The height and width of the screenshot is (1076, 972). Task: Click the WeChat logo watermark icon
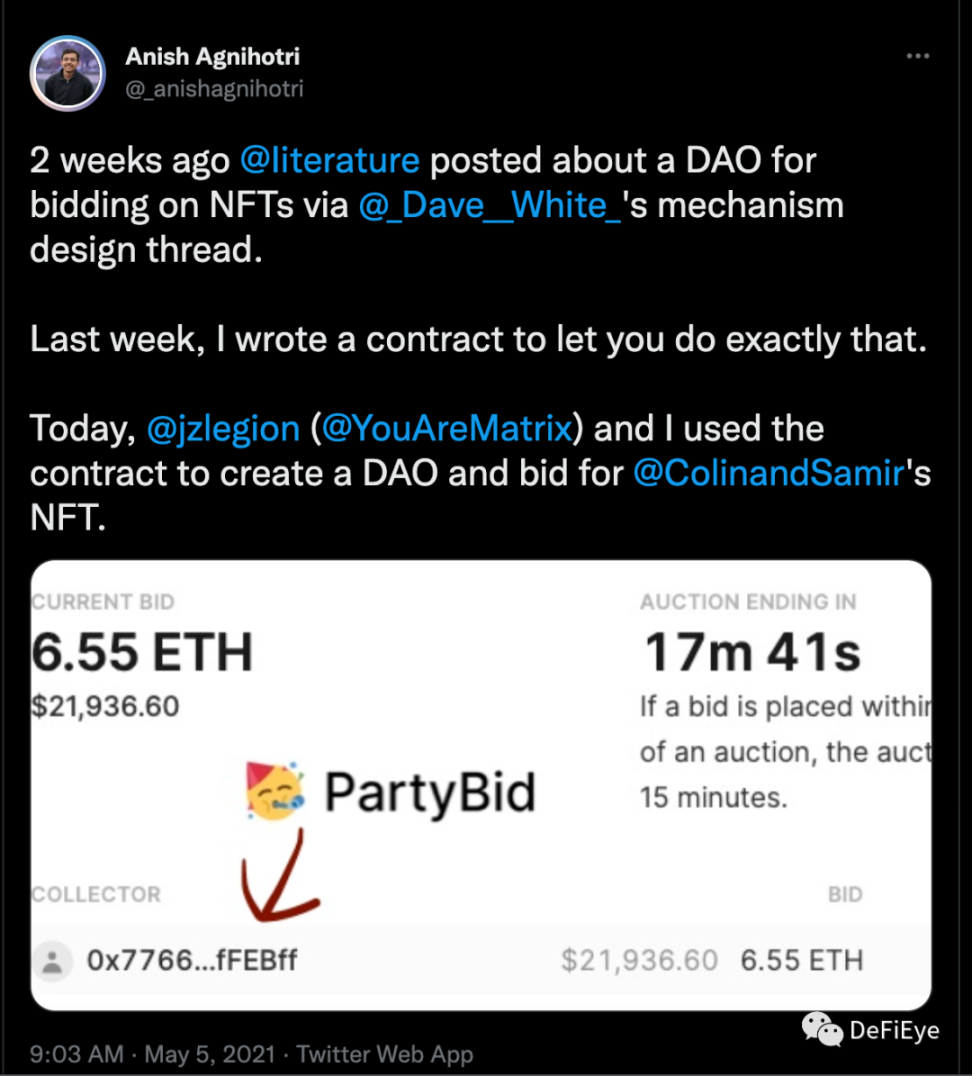pyautogui.click(x=824, y=1027)
